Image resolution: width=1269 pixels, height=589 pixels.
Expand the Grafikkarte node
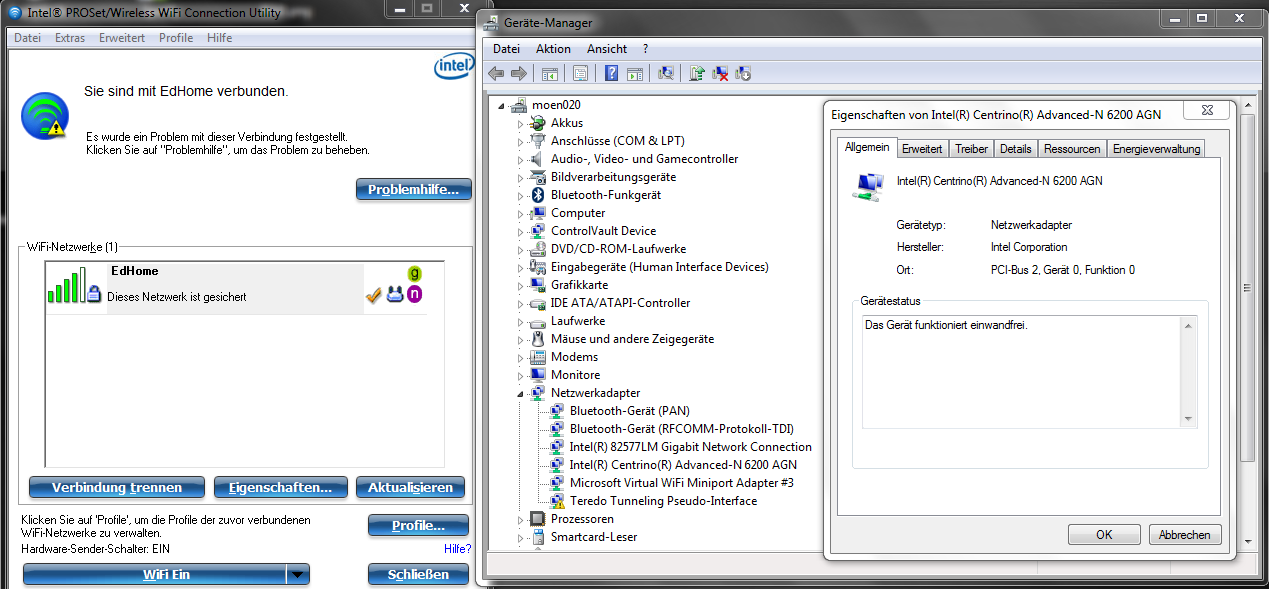(520, 286)
